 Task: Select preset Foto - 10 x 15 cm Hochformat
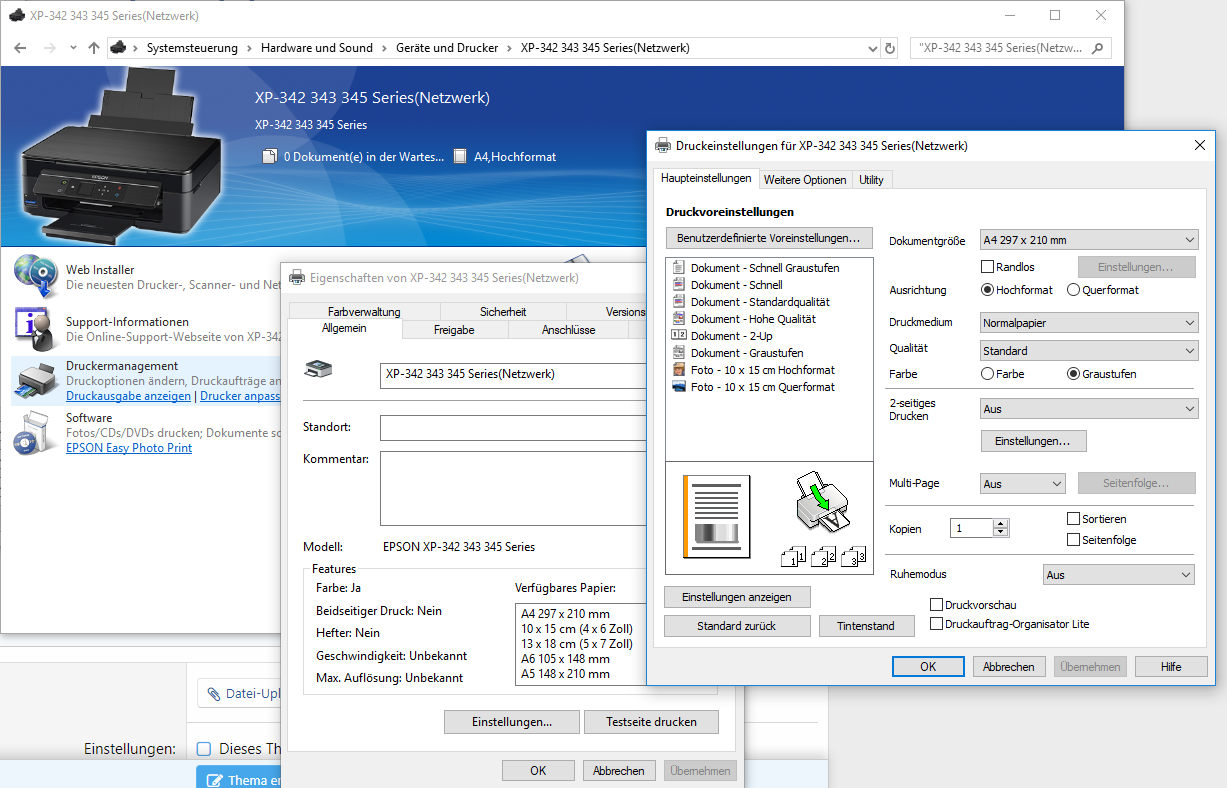point(754,370)
